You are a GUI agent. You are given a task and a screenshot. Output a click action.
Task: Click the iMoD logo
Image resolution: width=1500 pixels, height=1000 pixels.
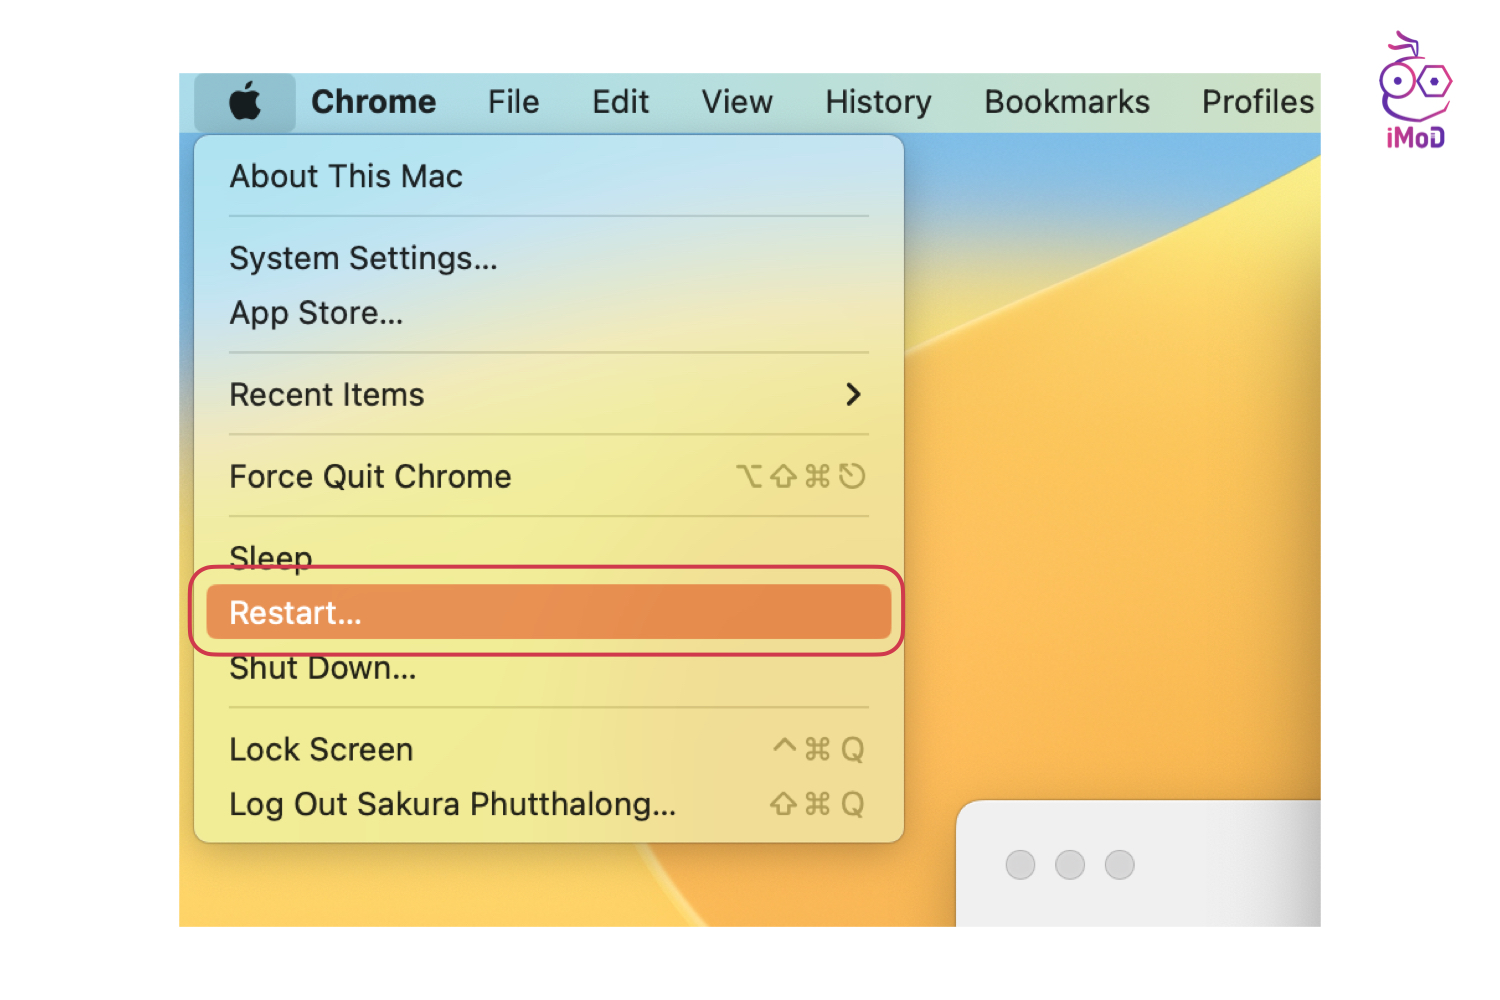point(1415,91)
